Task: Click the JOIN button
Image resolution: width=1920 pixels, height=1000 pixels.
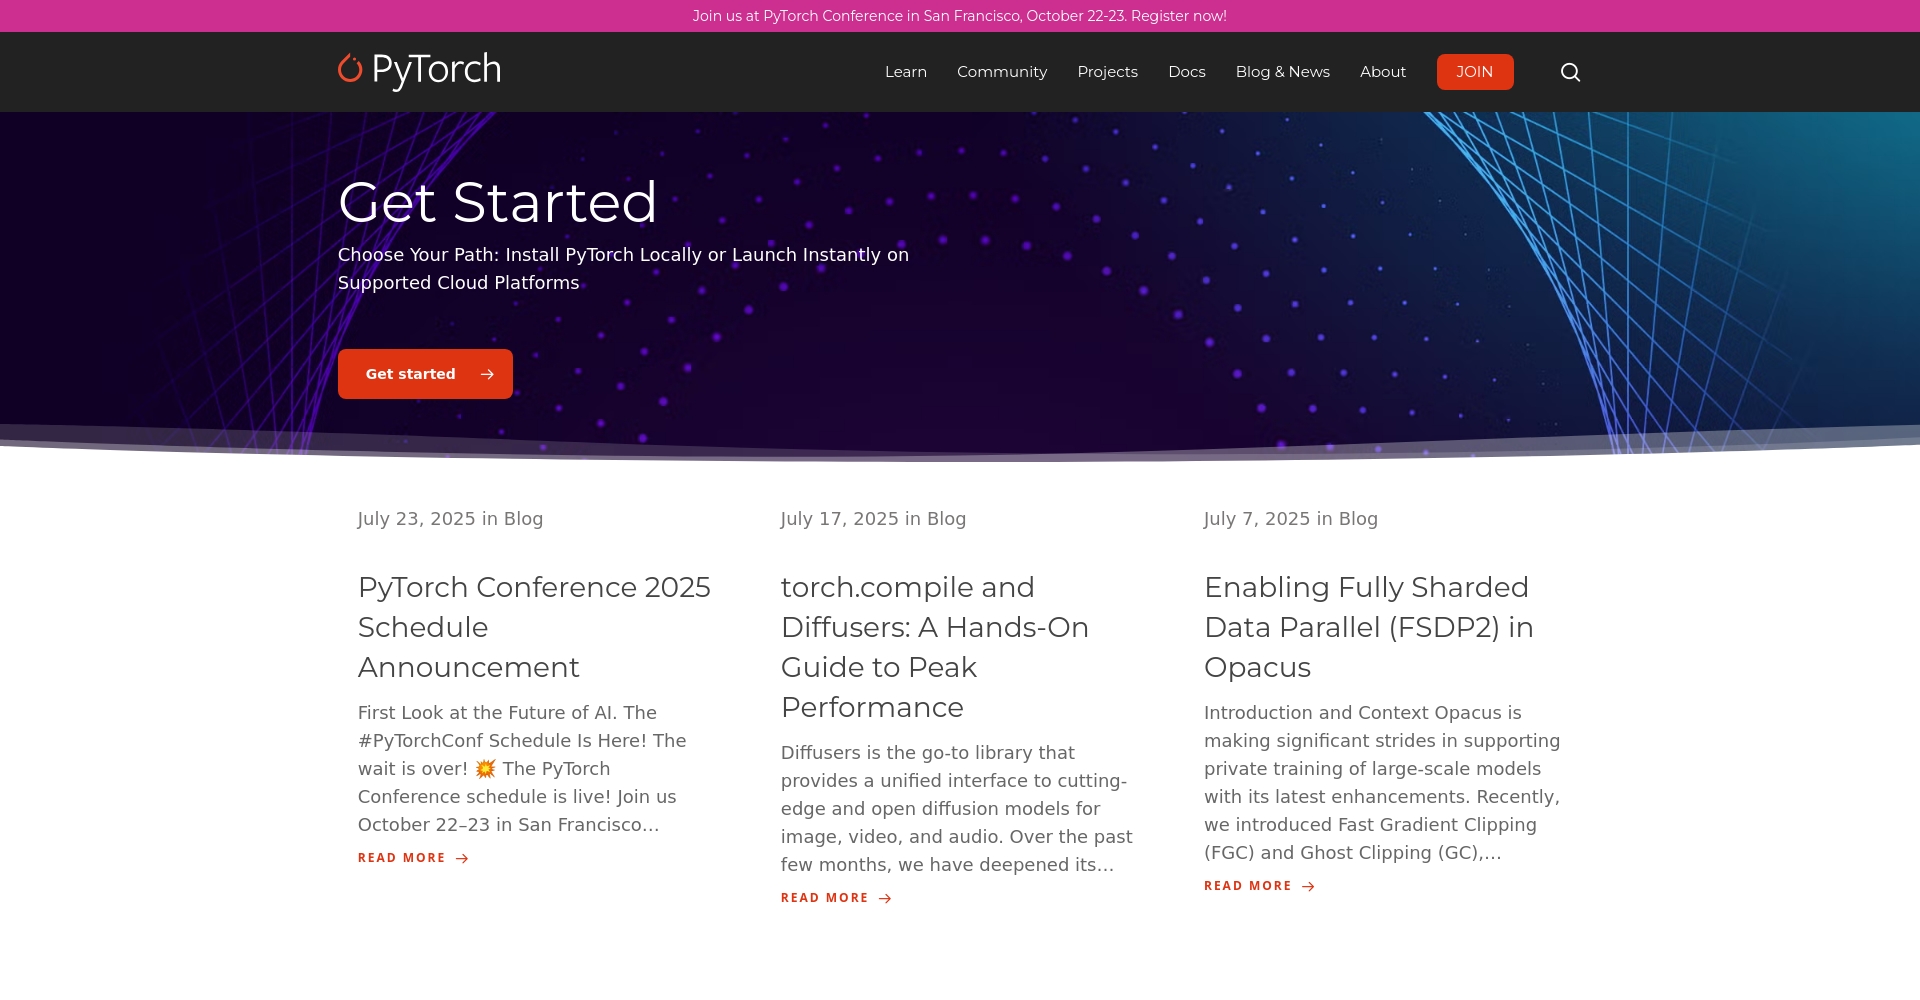Action: point(1475,72)
